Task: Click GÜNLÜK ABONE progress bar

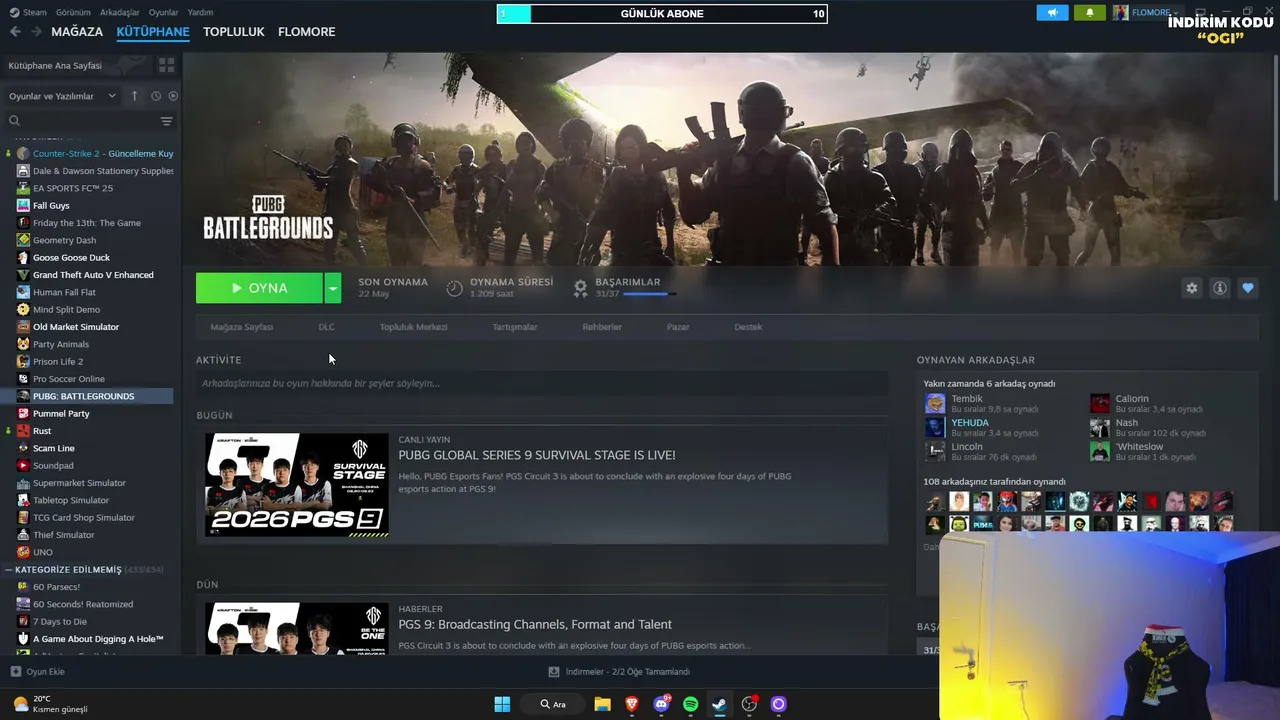Action: point(662,14)
